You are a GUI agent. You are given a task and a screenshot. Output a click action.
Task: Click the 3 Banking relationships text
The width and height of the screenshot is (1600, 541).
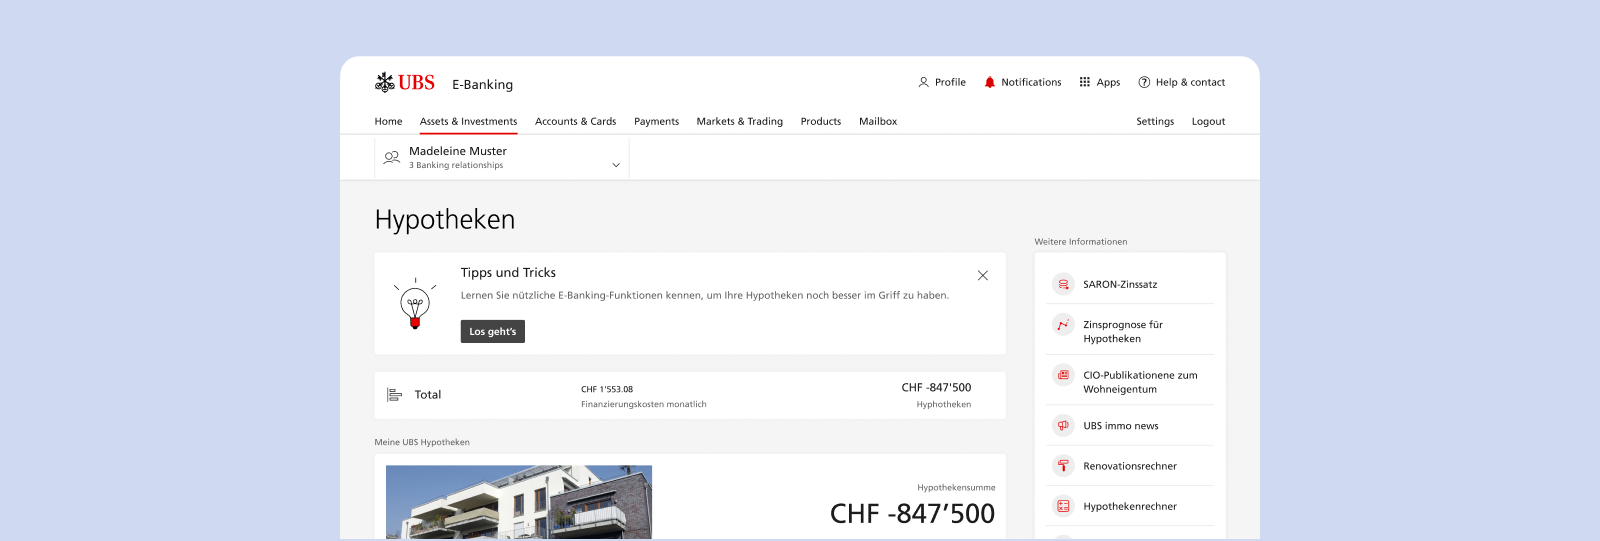tap(456, 165)
